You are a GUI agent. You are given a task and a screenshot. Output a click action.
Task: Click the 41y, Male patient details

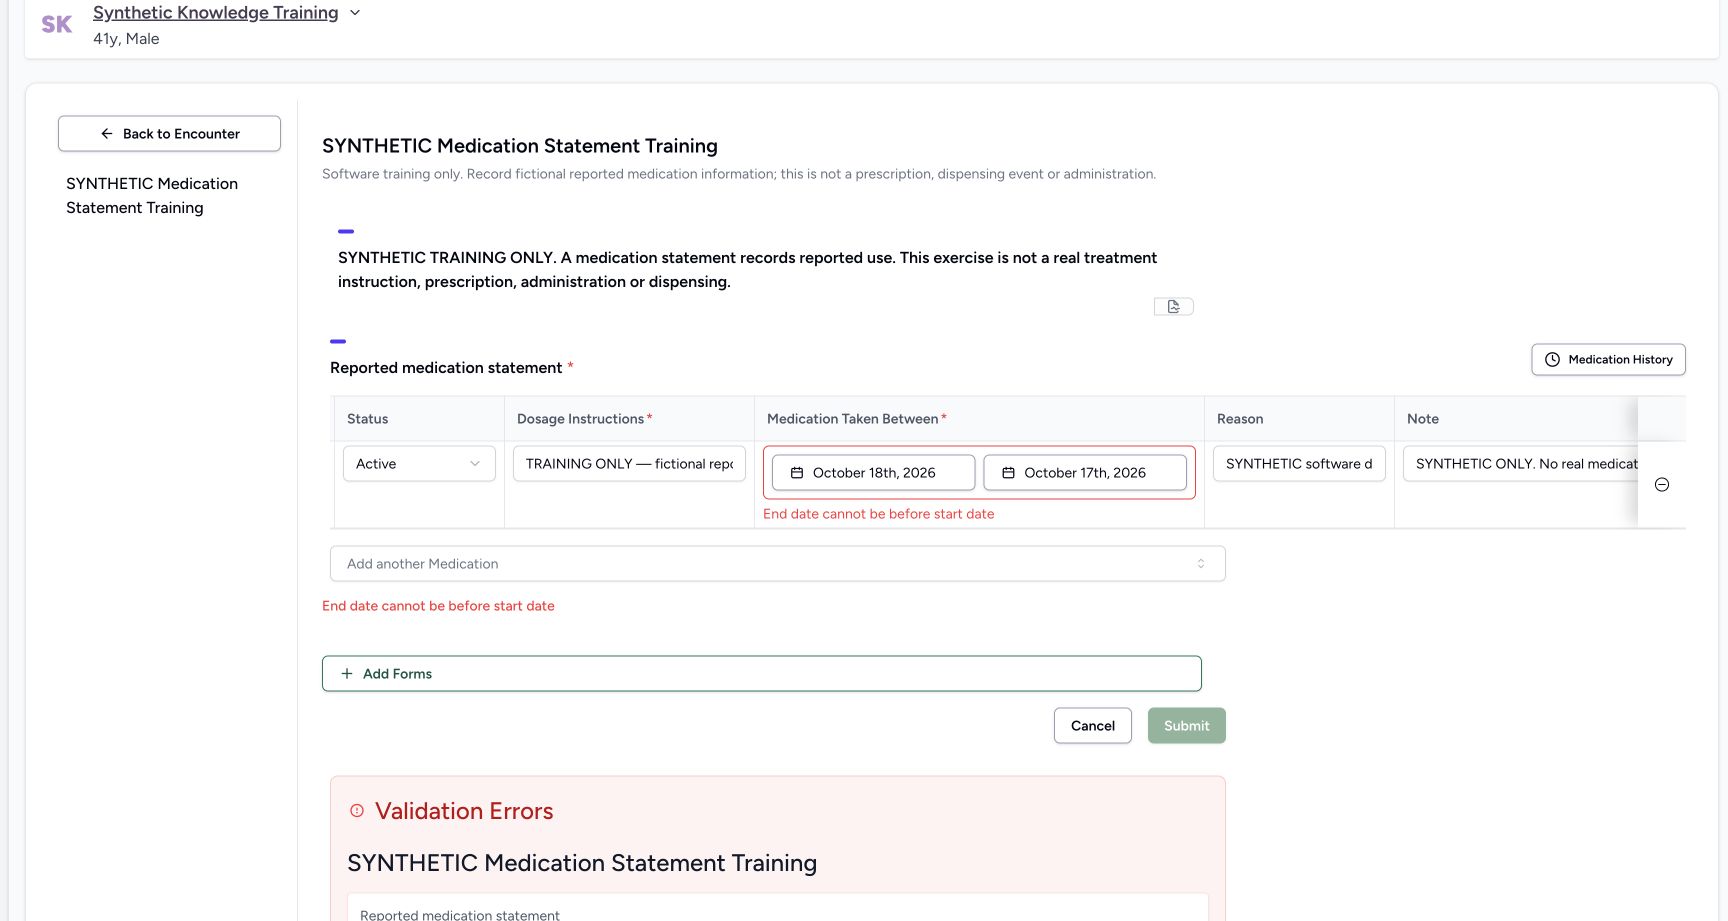click(126, 39)
